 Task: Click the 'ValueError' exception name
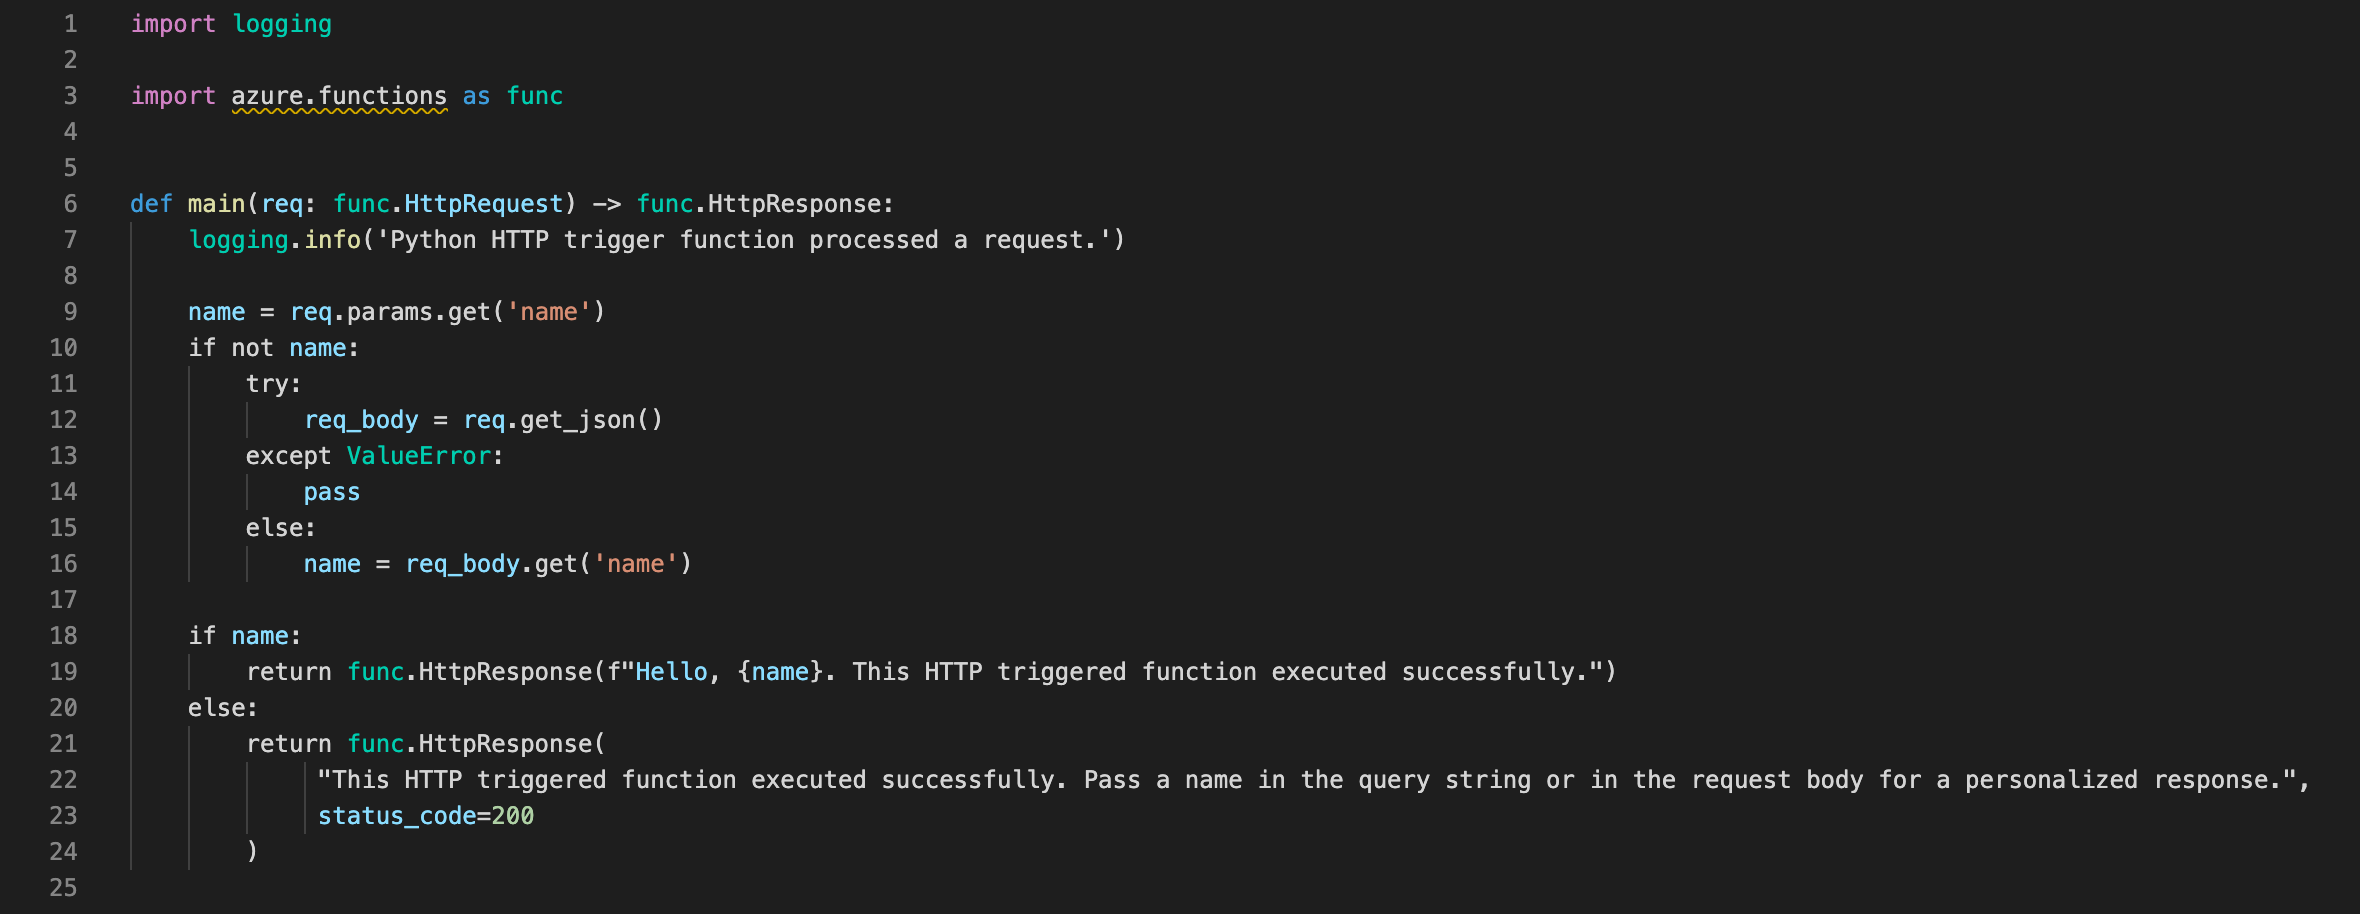[419, 456]
